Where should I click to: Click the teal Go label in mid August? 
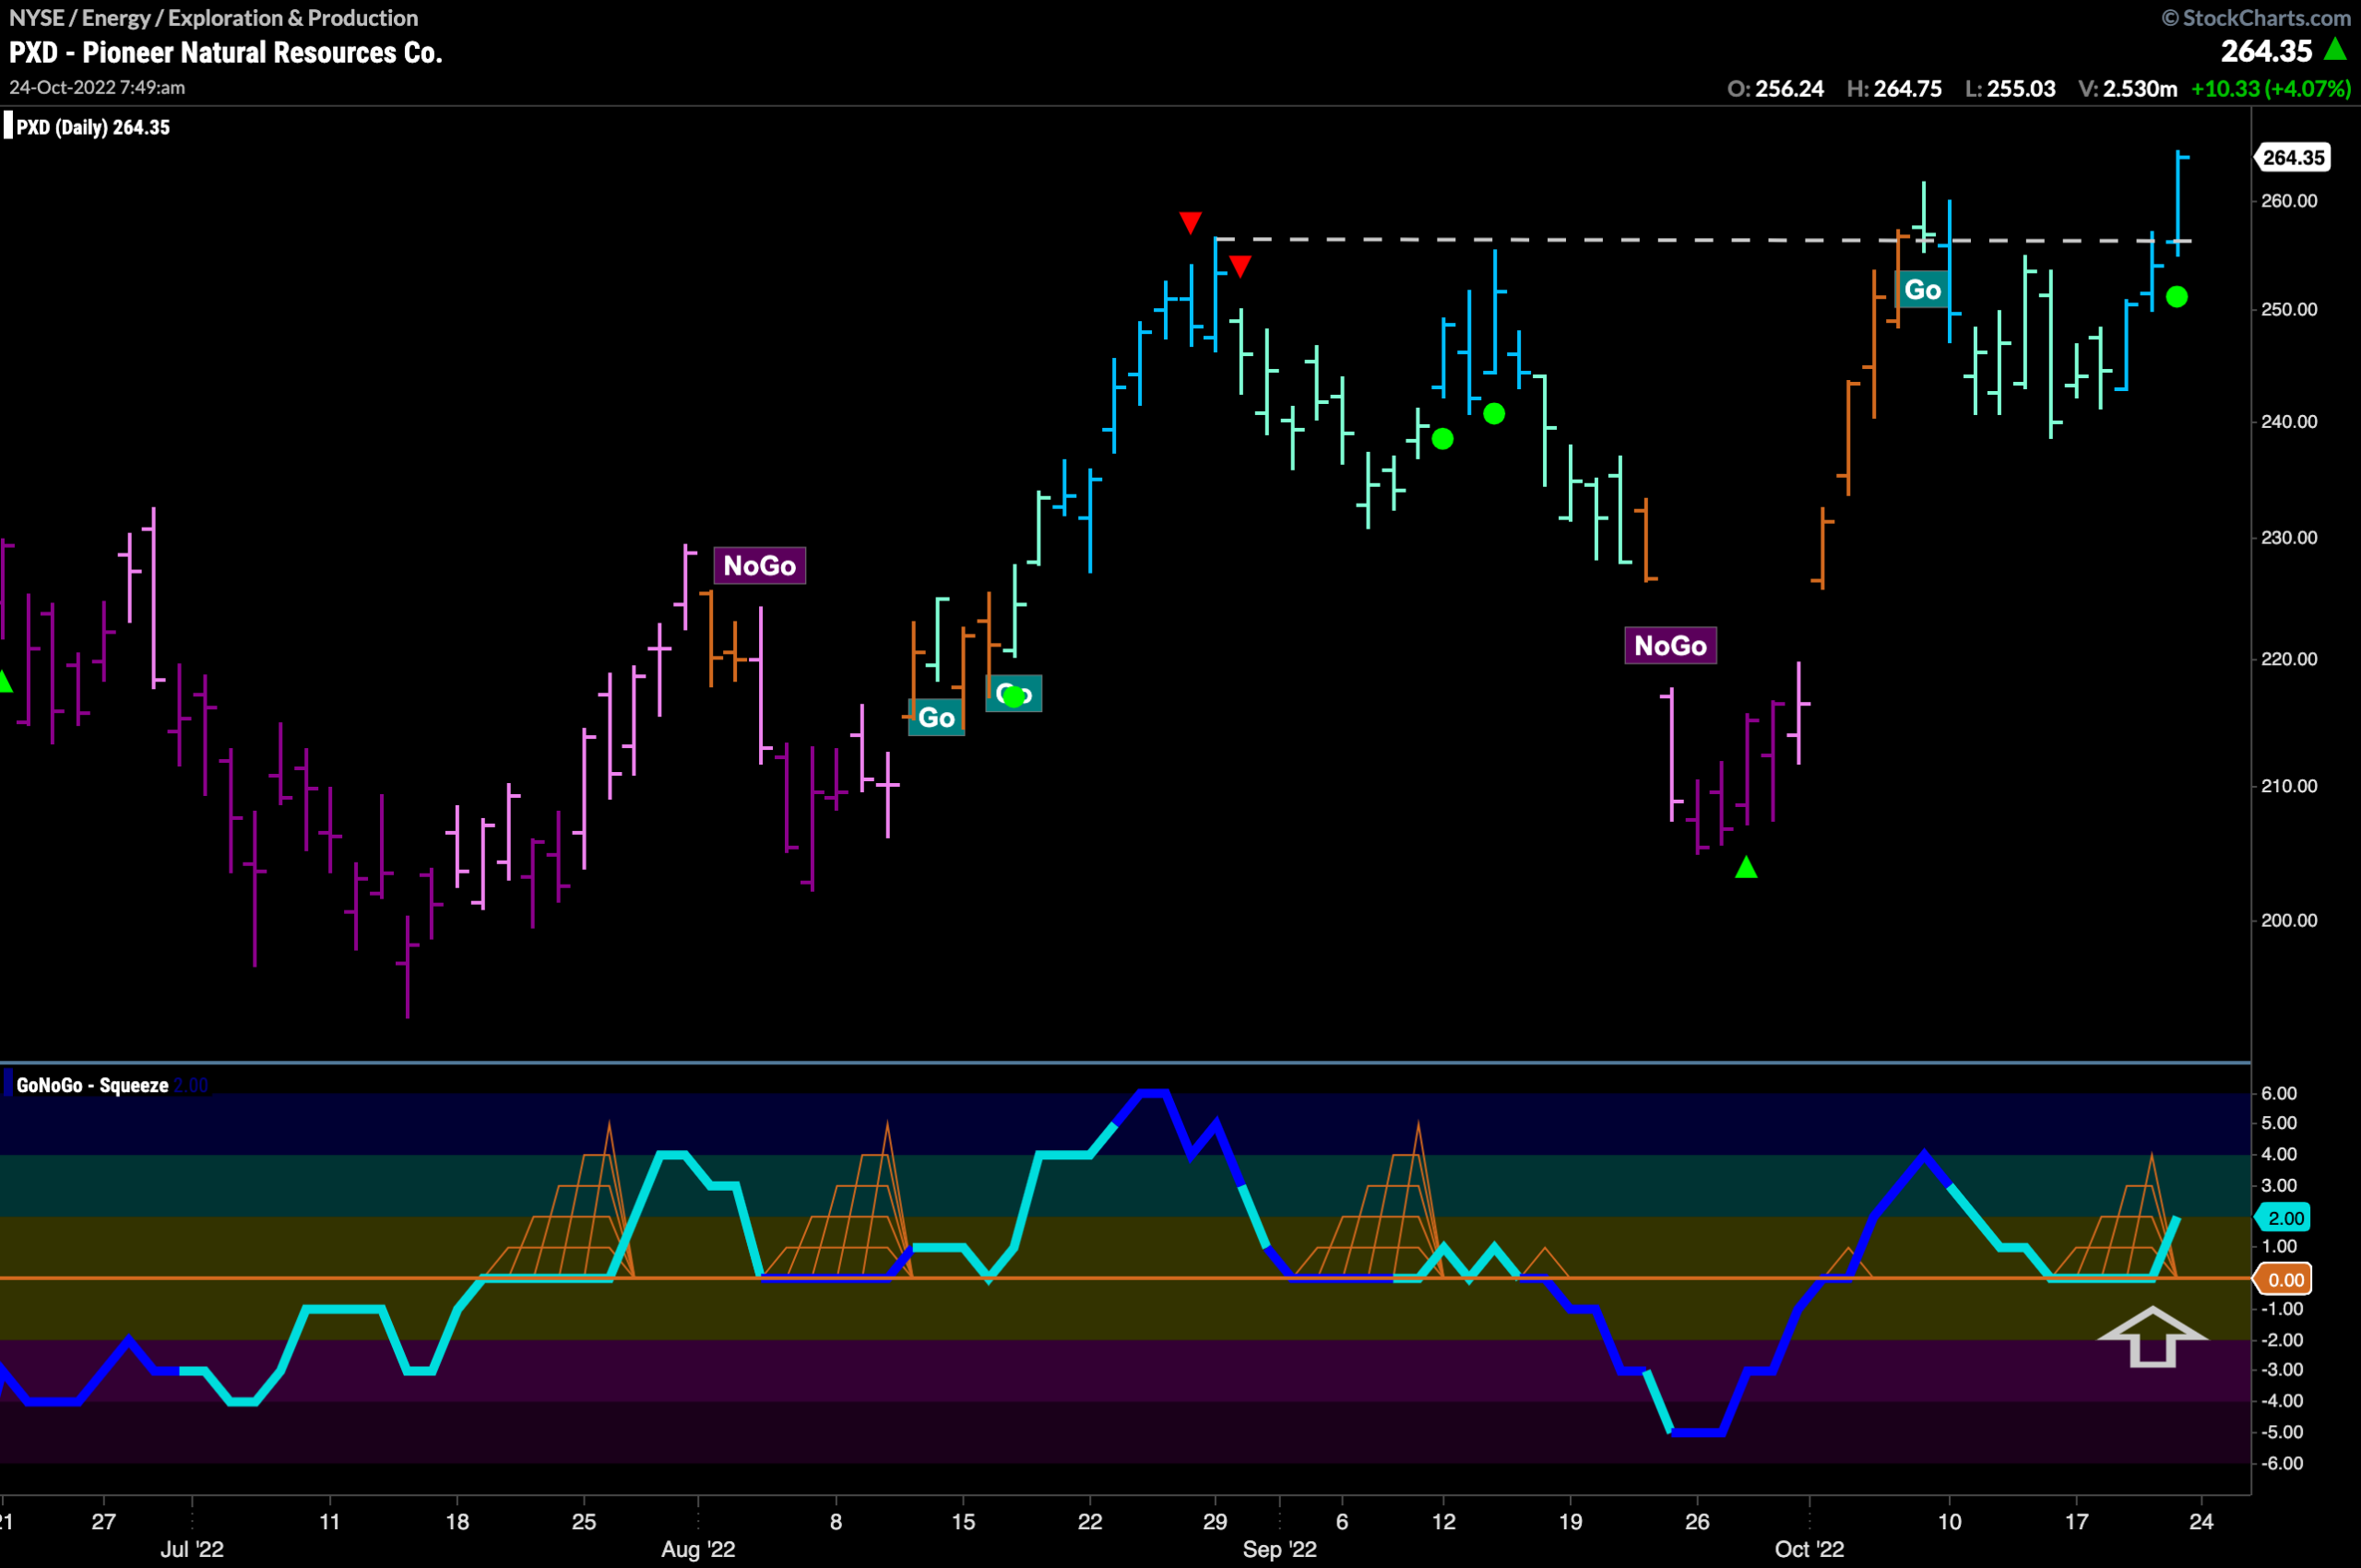[x=936, y=717]
